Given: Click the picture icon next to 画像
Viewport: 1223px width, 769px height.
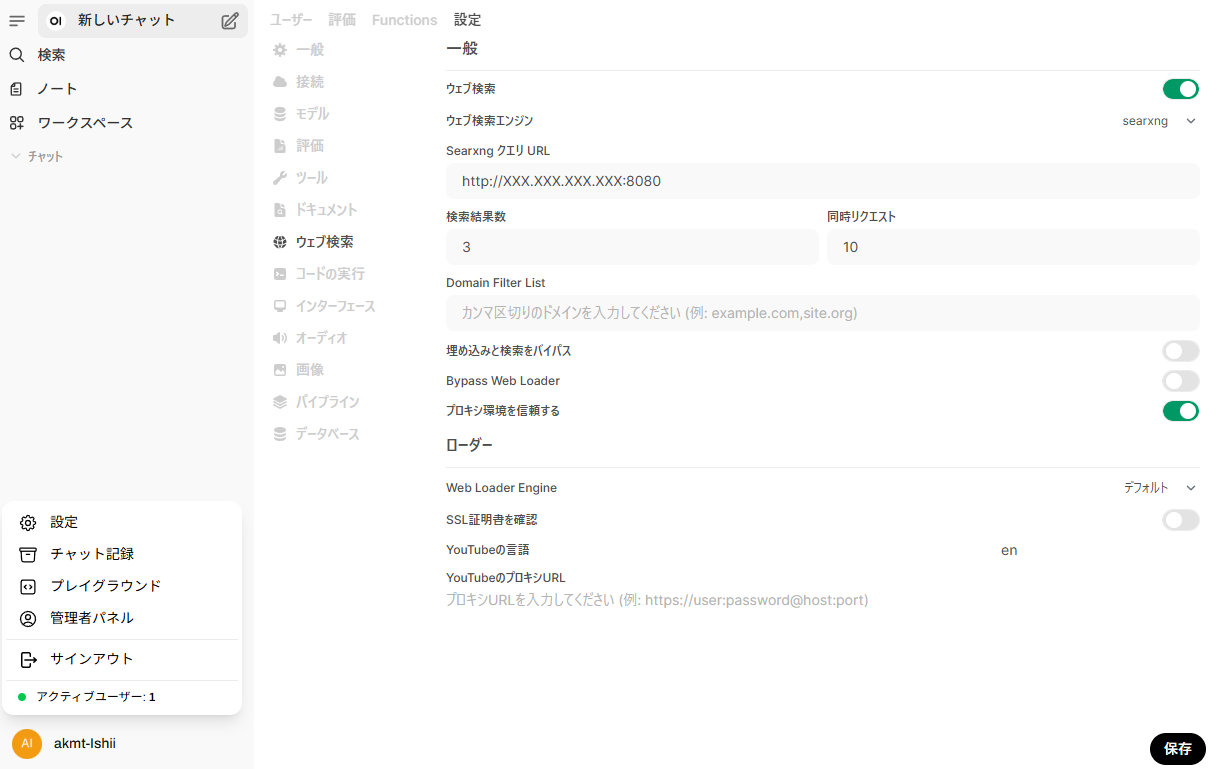Looking at the screenshot, I should [x=280, y=370].
